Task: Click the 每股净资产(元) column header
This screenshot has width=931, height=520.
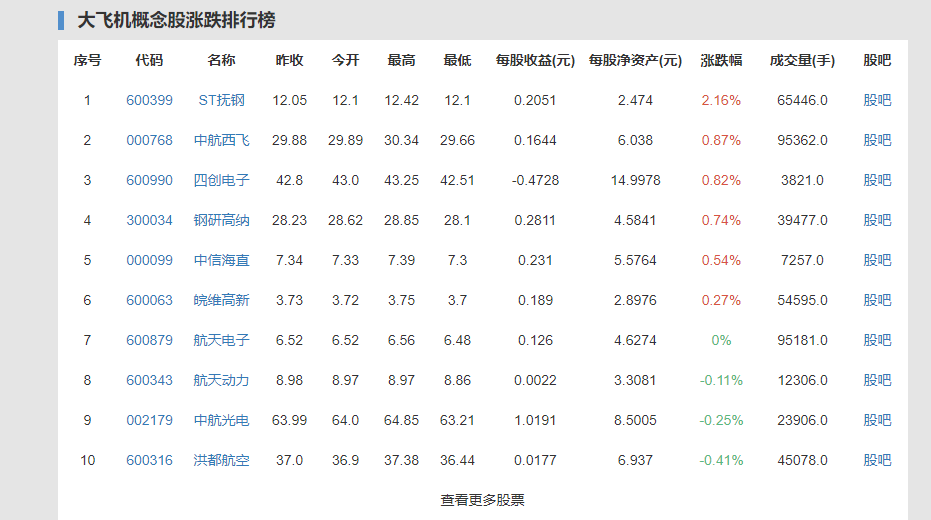Action: (635, 61)
